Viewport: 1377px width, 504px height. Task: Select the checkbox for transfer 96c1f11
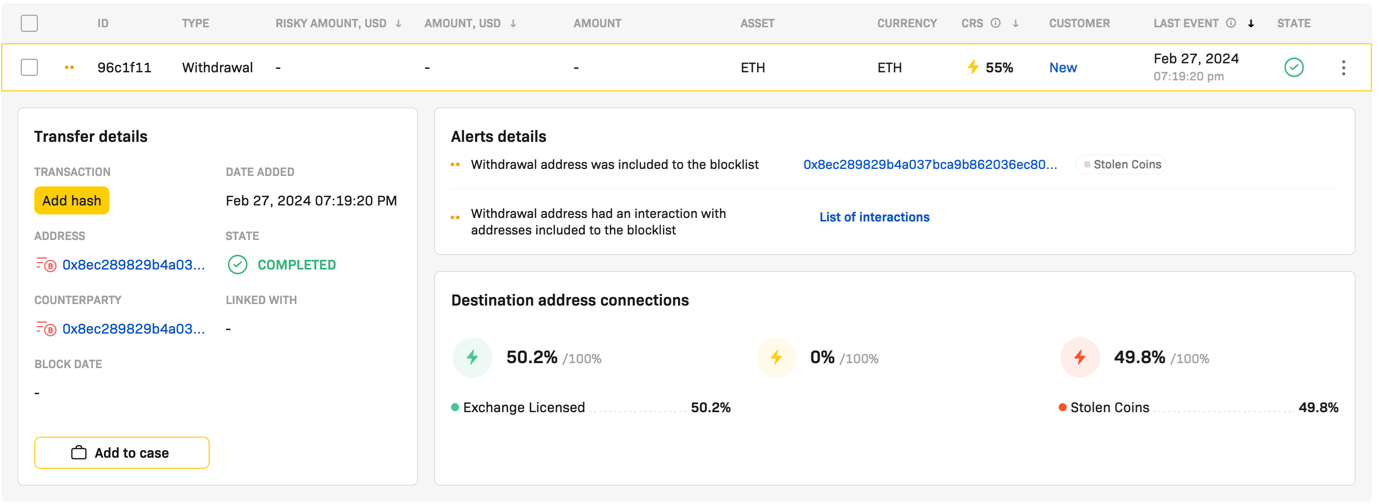click(29, 68)
